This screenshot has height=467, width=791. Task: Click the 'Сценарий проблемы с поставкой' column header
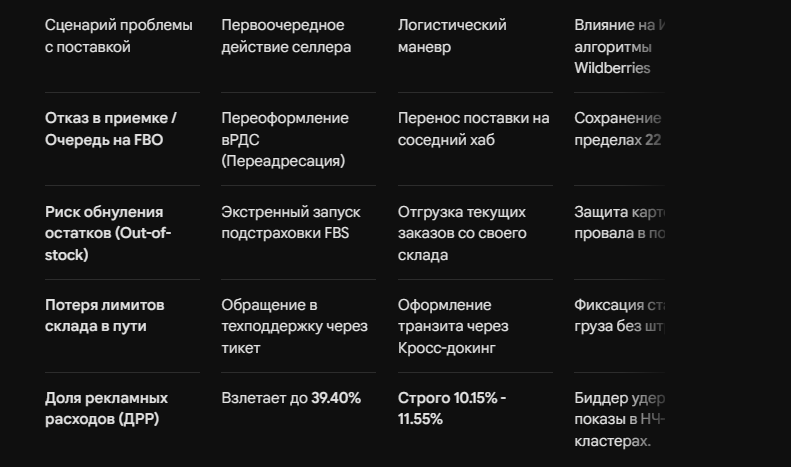coord(119,36)
